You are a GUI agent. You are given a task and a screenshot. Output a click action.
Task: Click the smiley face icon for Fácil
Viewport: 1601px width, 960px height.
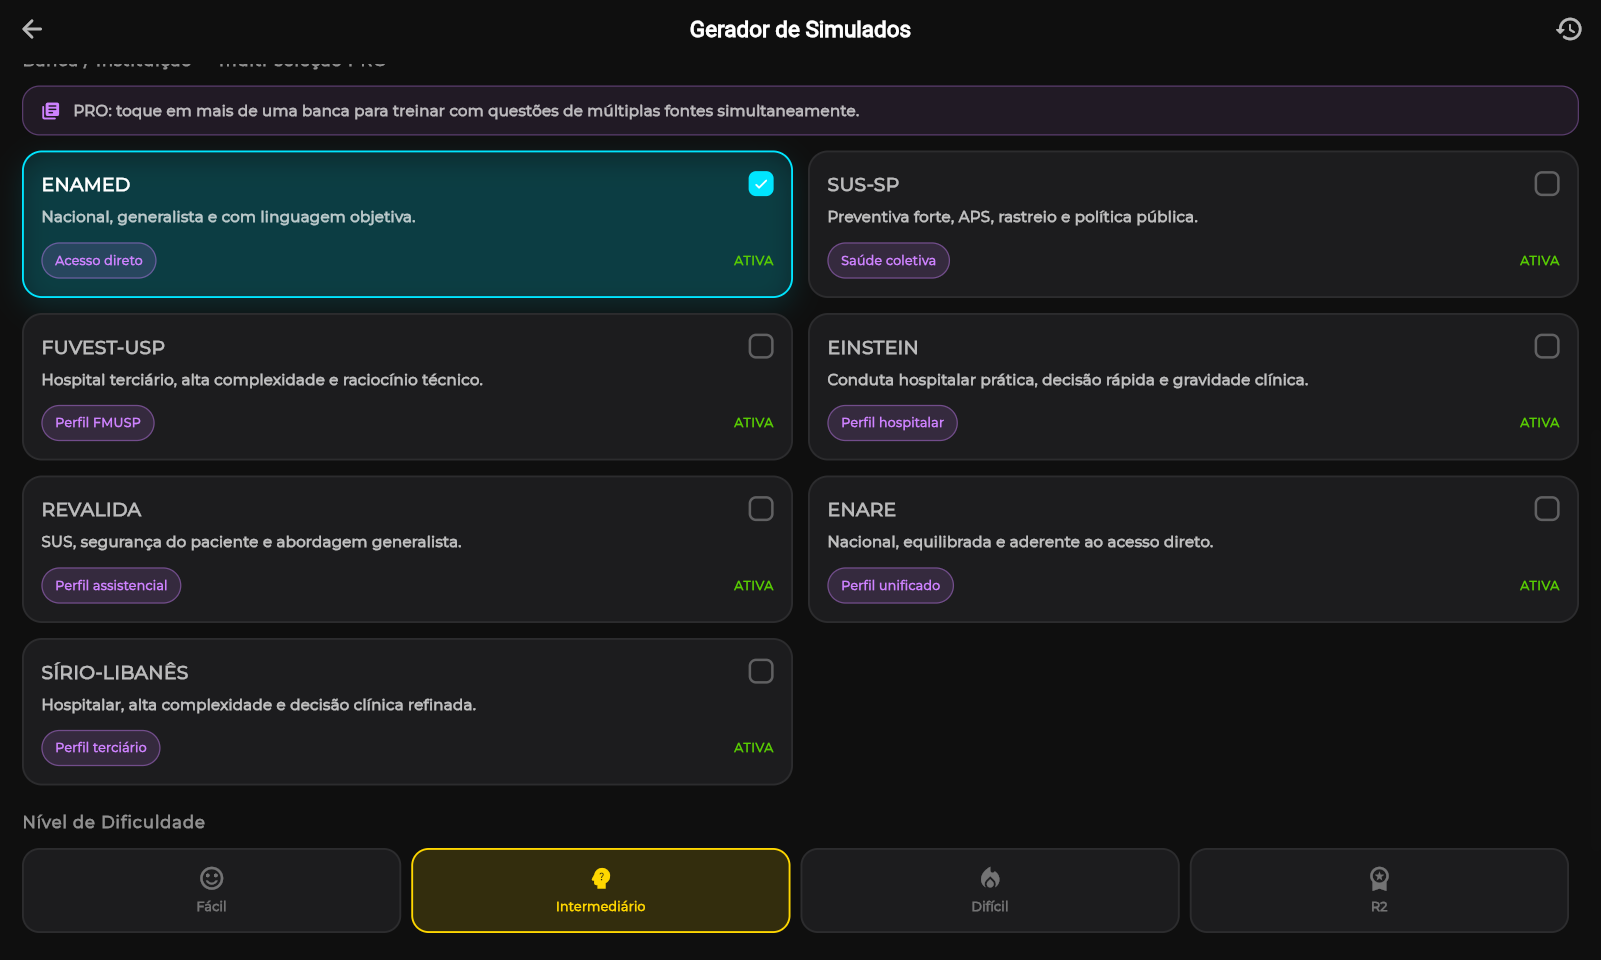coord(211,878)
